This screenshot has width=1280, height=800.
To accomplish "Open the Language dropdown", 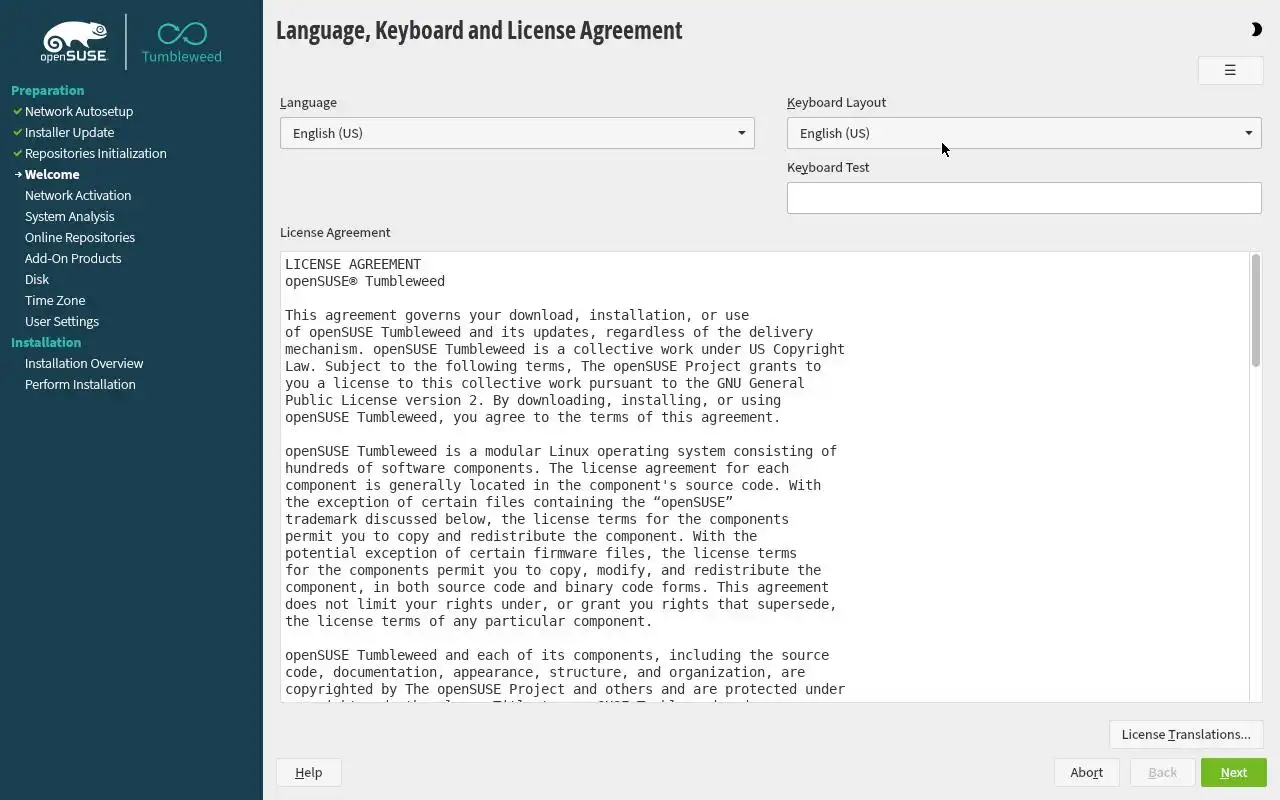I will point(517,133).
